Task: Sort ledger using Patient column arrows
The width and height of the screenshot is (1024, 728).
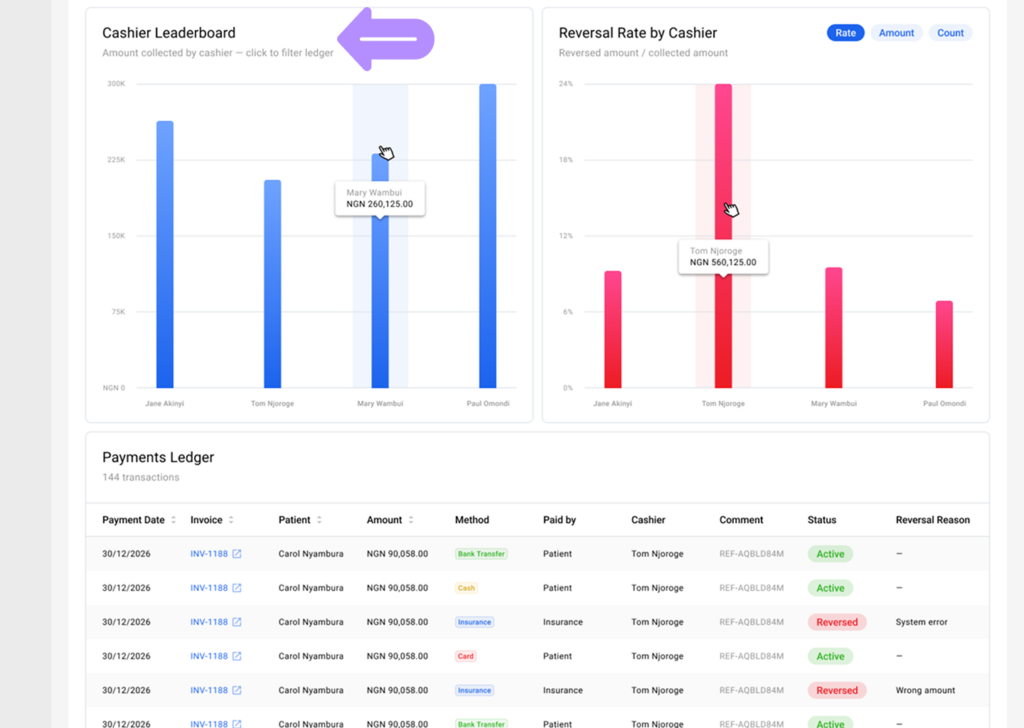Action: pos(319,520)
